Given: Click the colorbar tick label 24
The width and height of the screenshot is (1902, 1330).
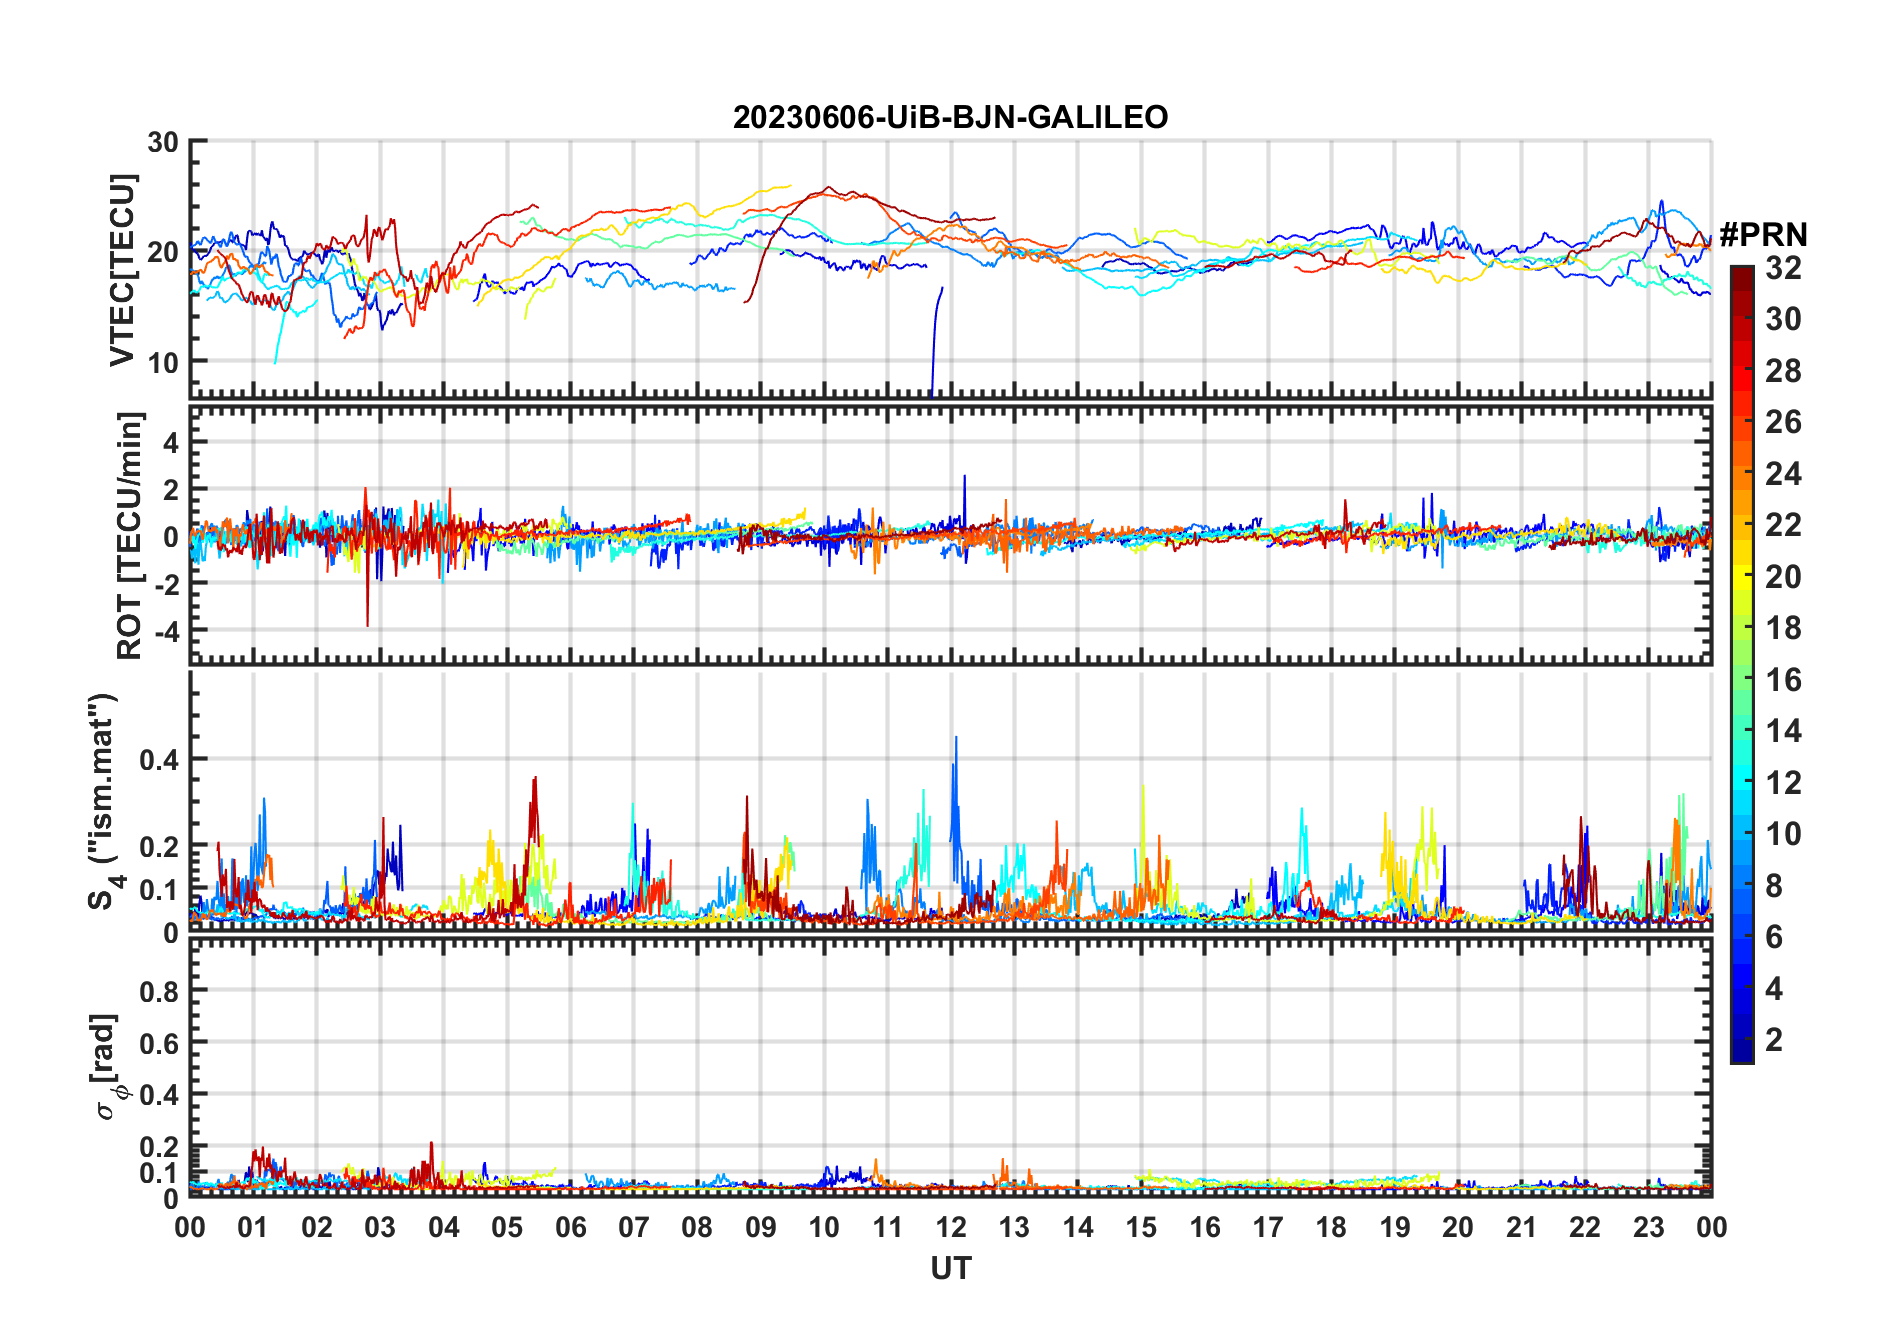Looking at the screenshot, I should coord(1783,474).
